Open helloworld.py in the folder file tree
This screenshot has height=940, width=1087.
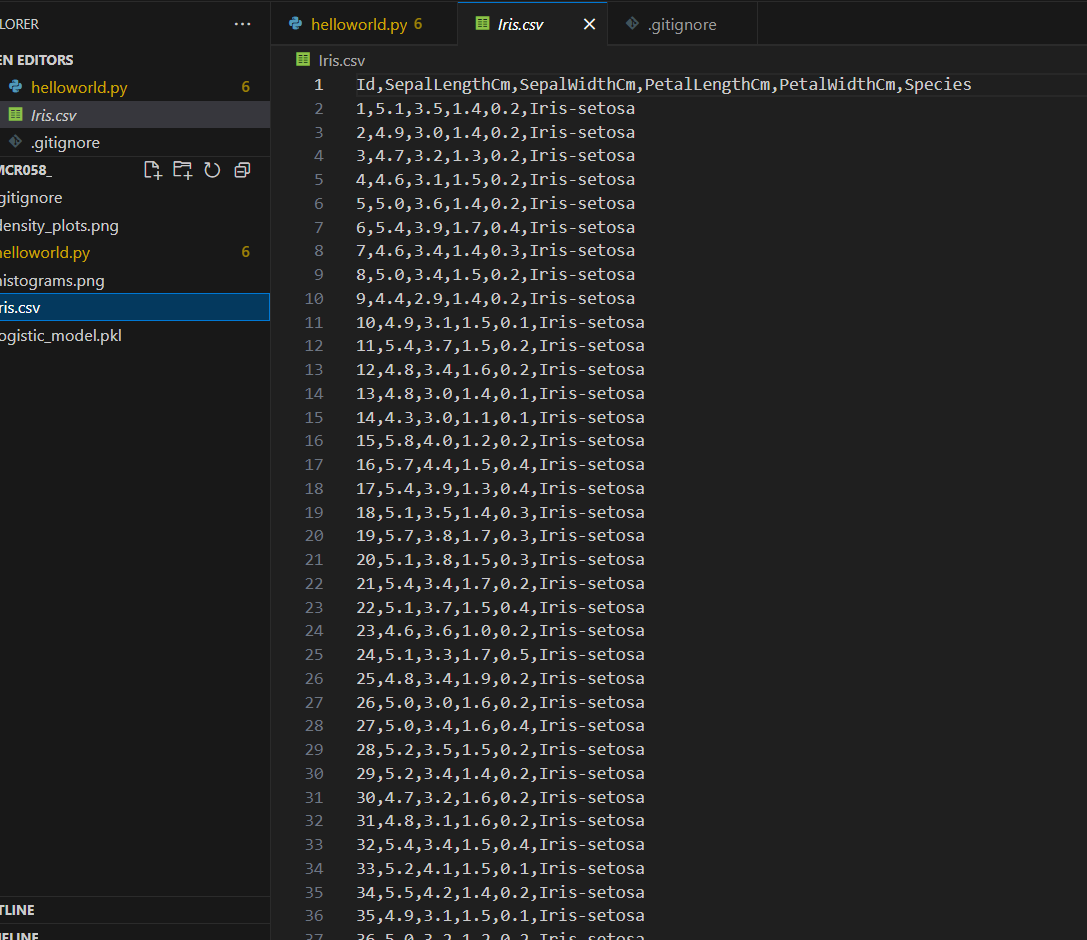click(x=134, y=252)
